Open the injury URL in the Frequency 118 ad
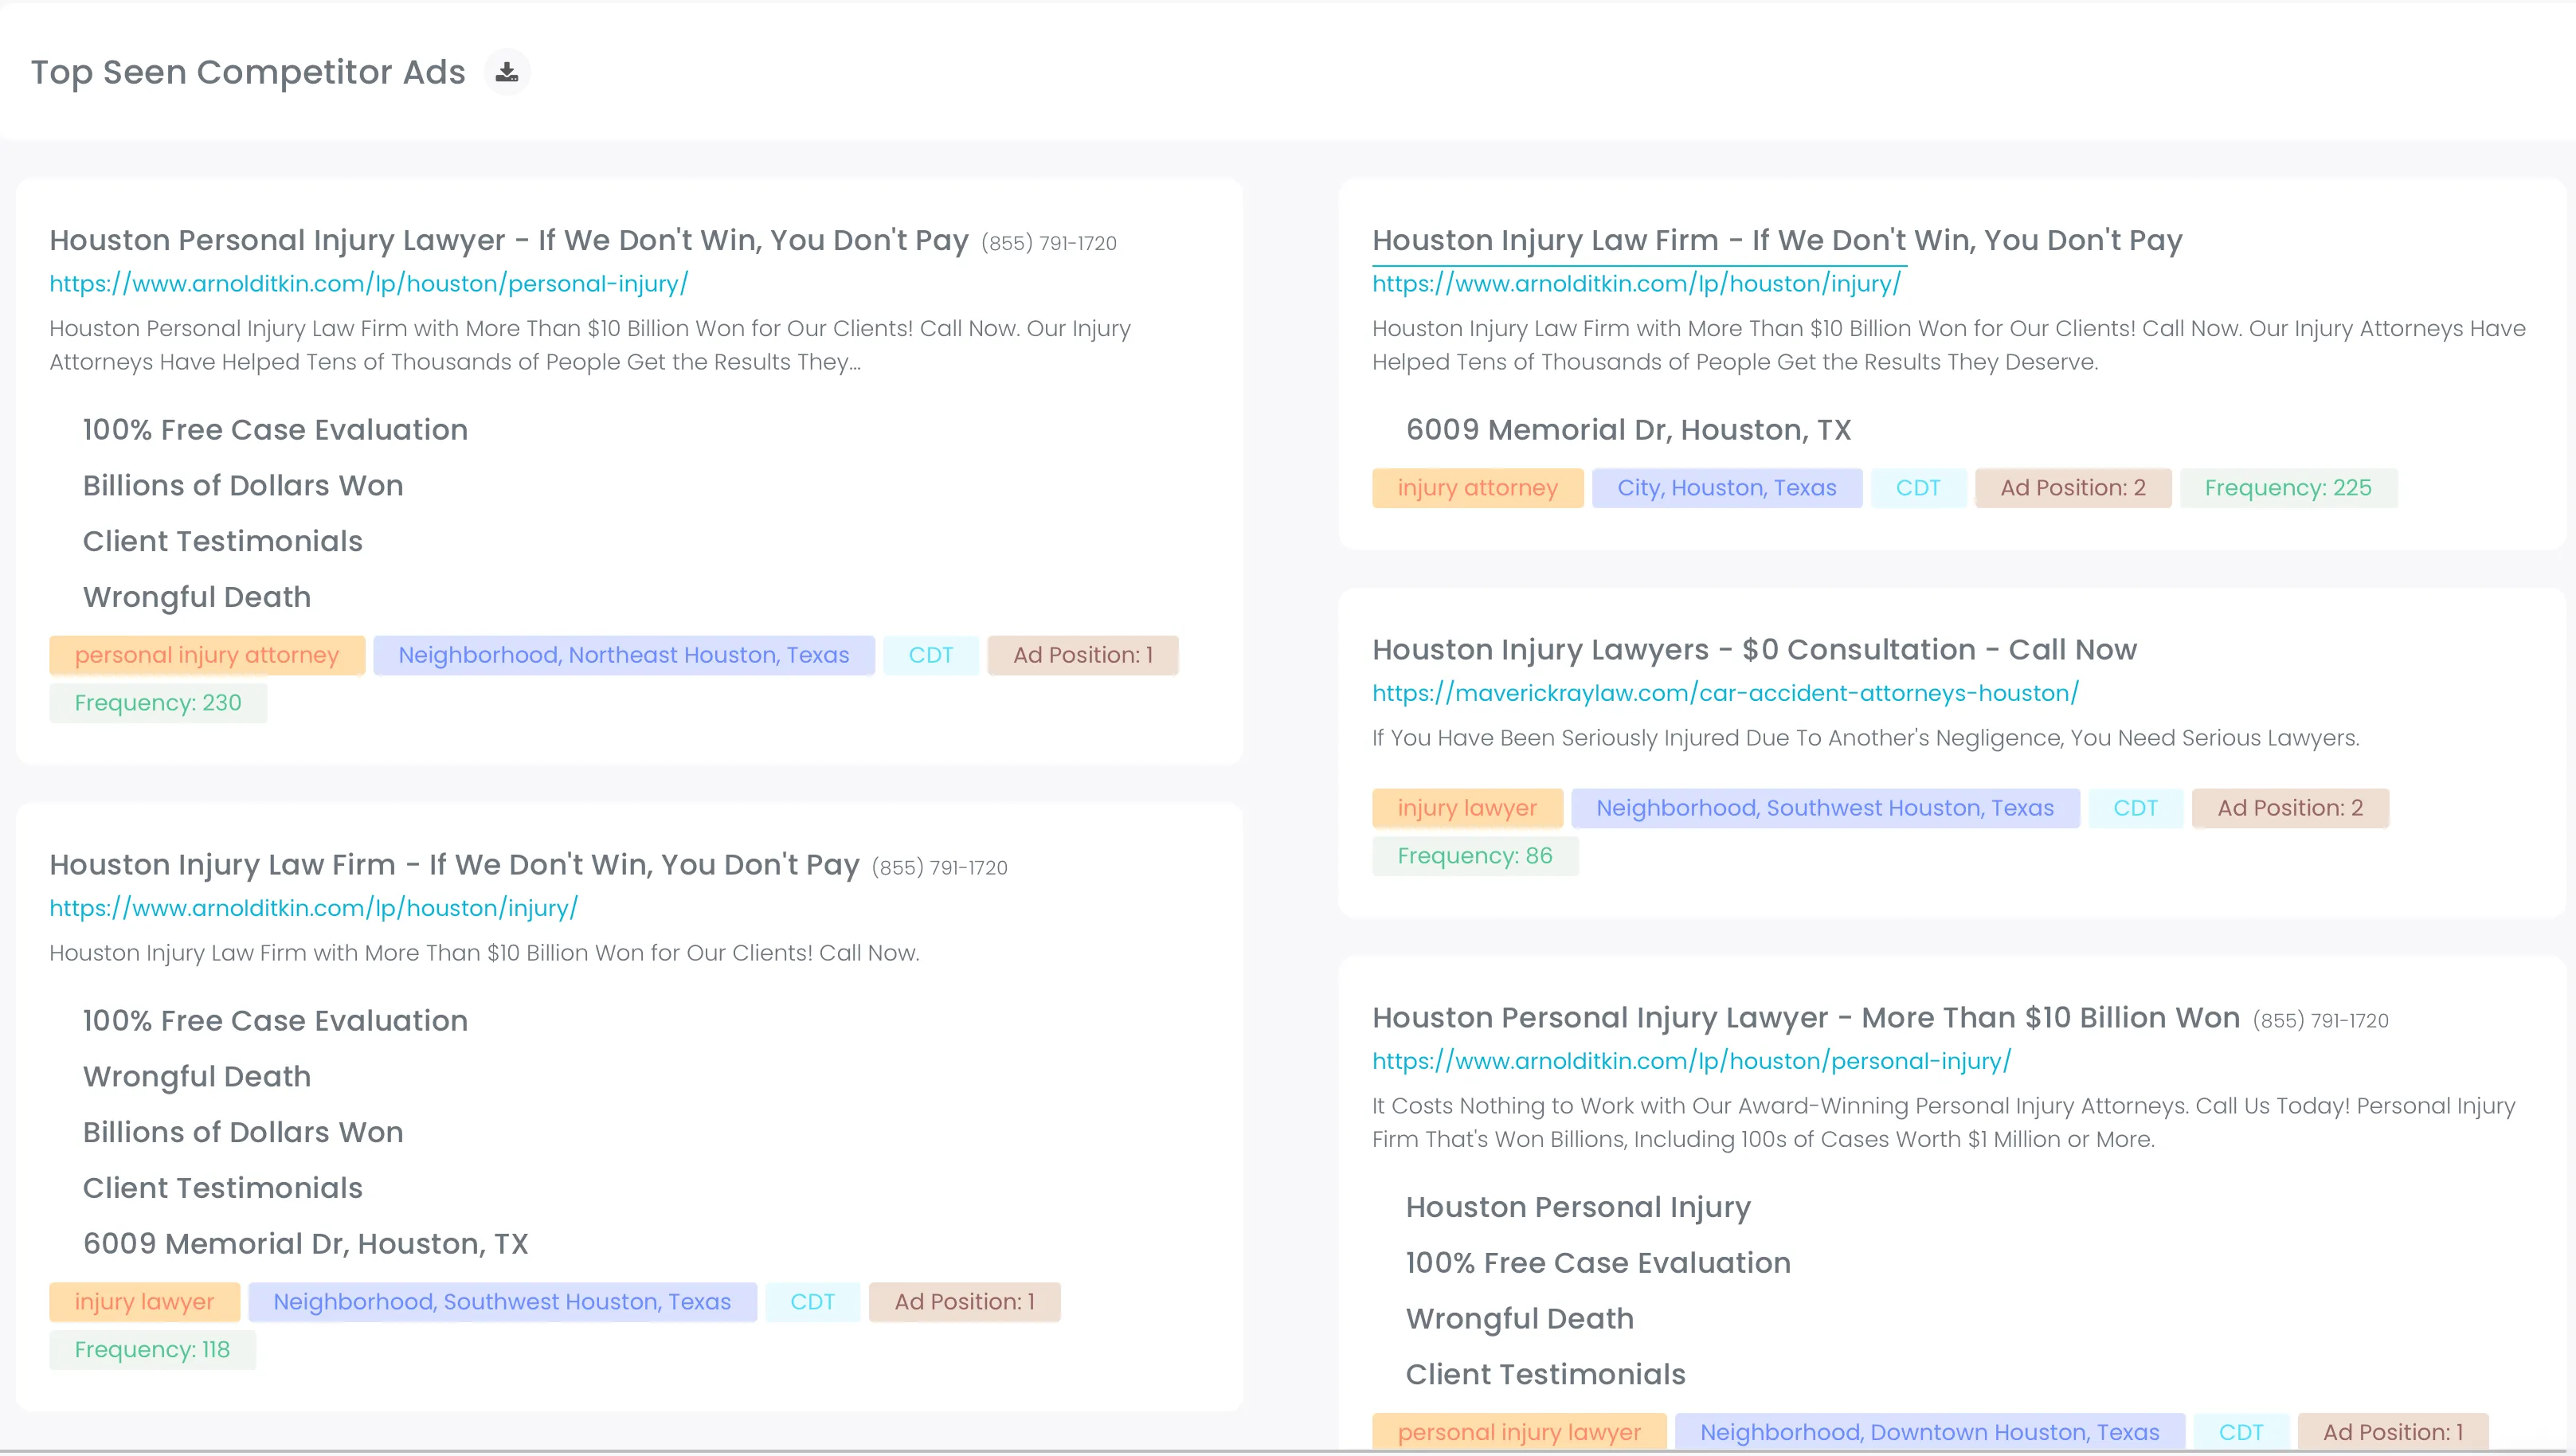 [314, 908]
